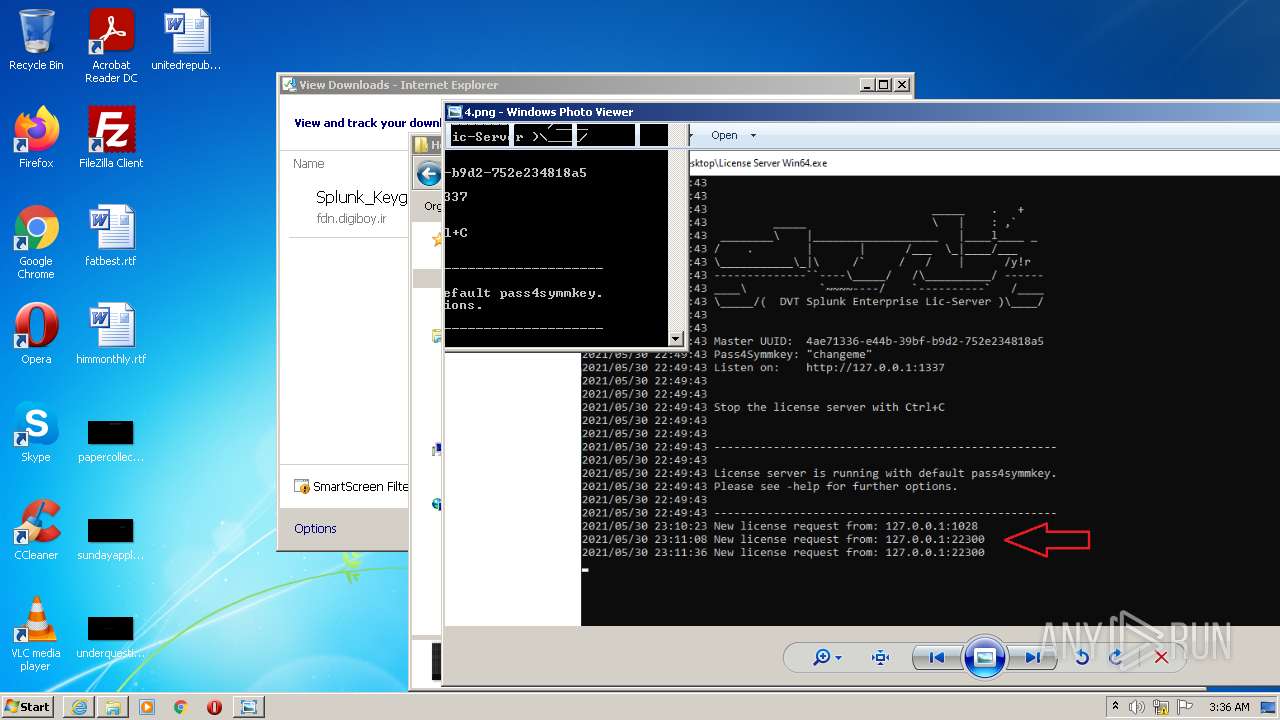Select the sundayappl... desktop file
This screenshot has height=720, width=1280.
tap(111, 538)
